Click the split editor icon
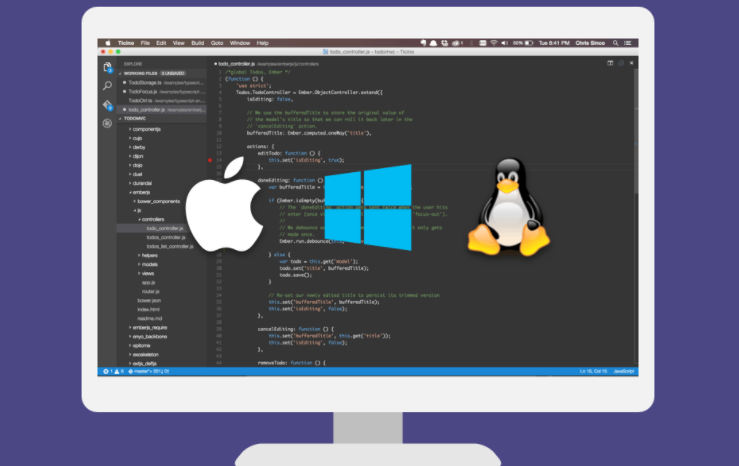 coord(610,63)
